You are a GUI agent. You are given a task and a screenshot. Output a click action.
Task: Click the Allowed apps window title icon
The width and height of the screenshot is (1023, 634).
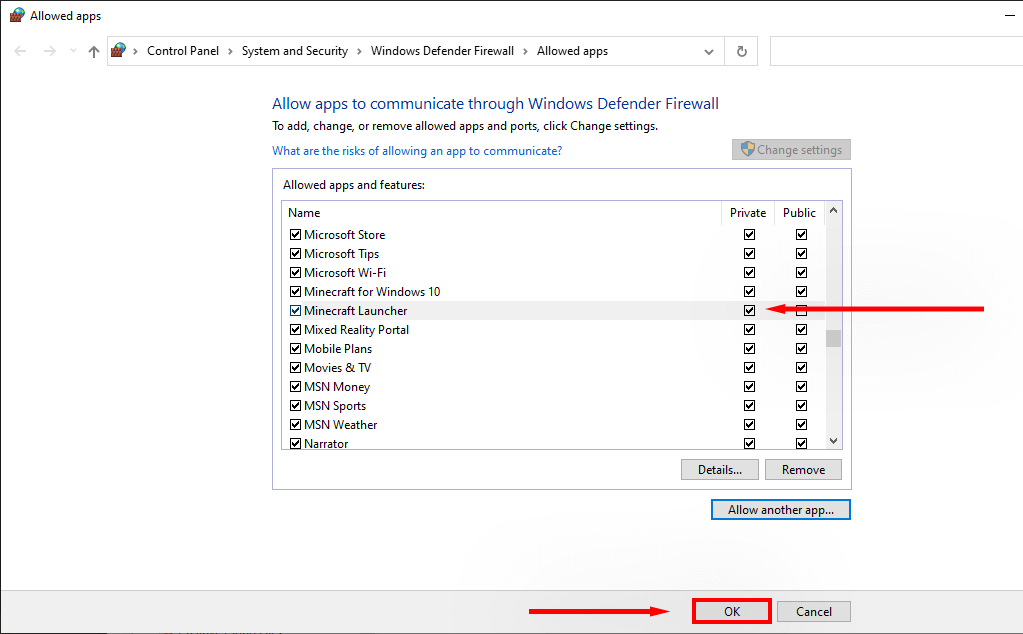pos(17,15)
